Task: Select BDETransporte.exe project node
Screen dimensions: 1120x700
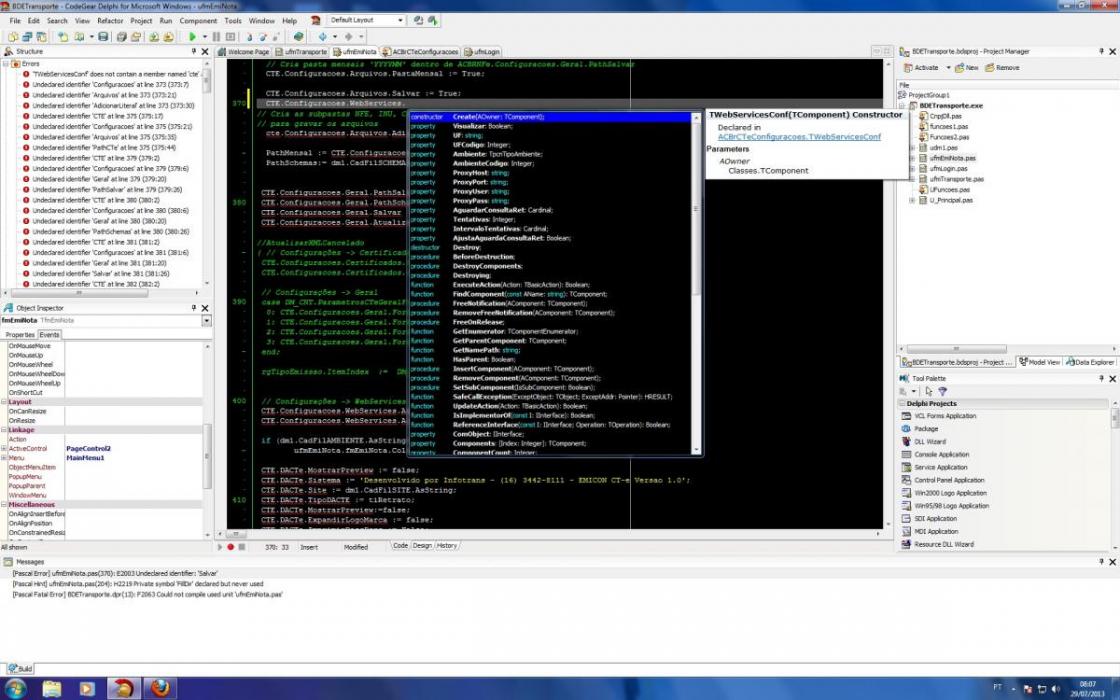Action: point(950,106)
